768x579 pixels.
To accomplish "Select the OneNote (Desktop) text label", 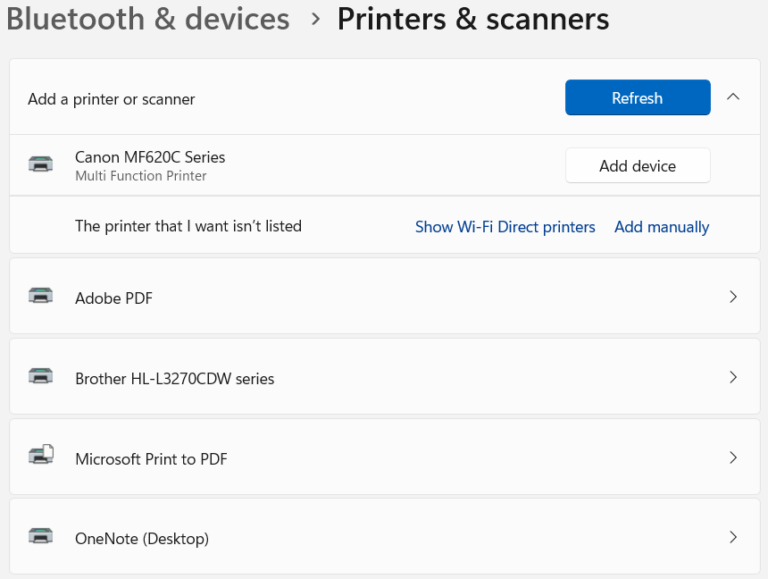I will click(x=142, y=539).
